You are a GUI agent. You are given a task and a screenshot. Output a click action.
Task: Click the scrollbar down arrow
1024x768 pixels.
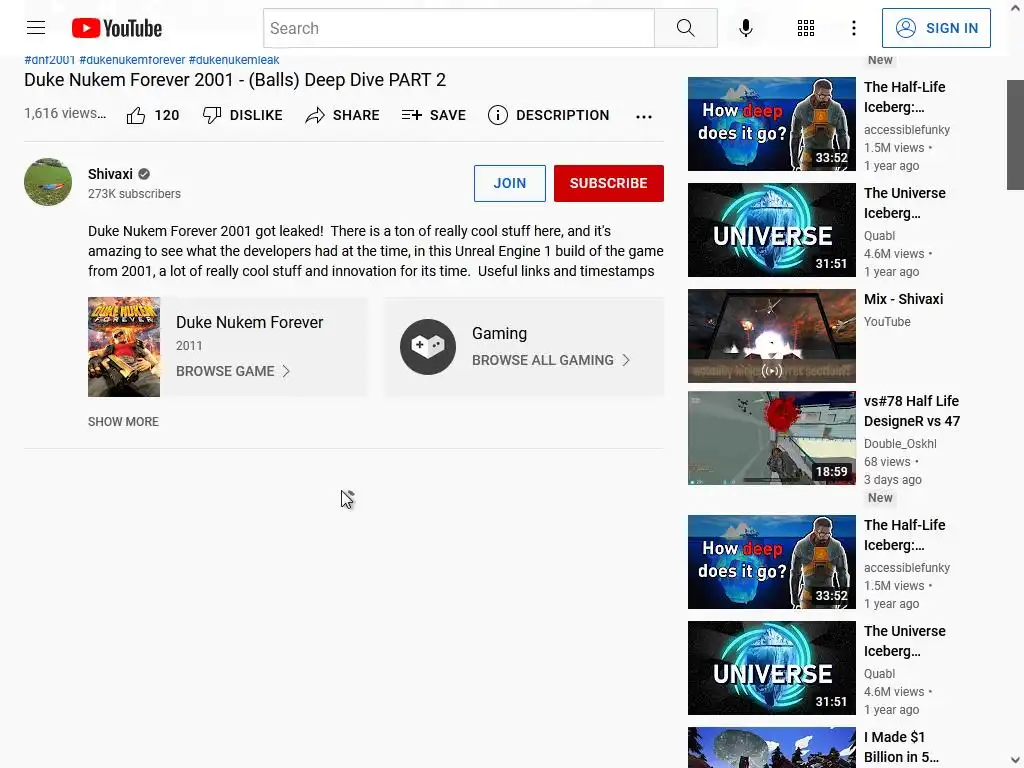pyautogui.click(x=1015, y=760)
